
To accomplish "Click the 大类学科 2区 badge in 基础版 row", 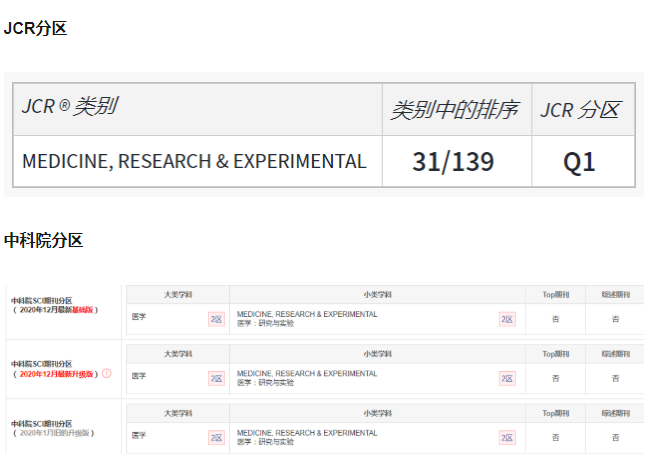I will [216, 319].
